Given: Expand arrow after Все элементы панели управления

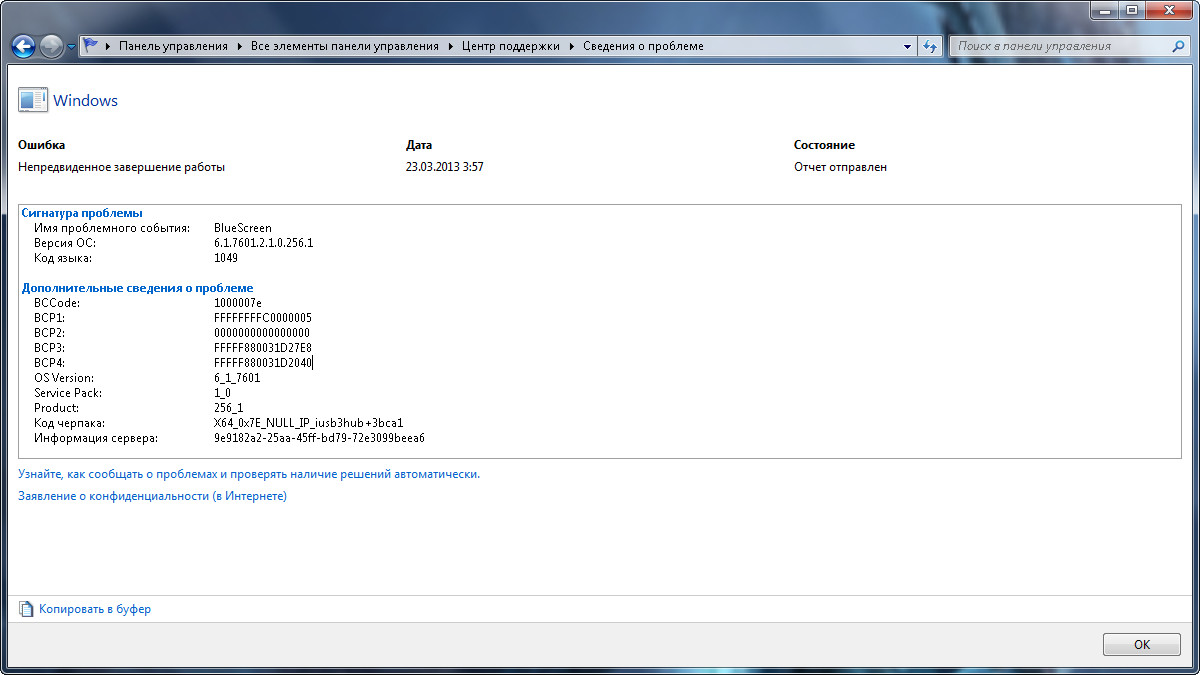Looking at the screenshot, I should point(452,46).
